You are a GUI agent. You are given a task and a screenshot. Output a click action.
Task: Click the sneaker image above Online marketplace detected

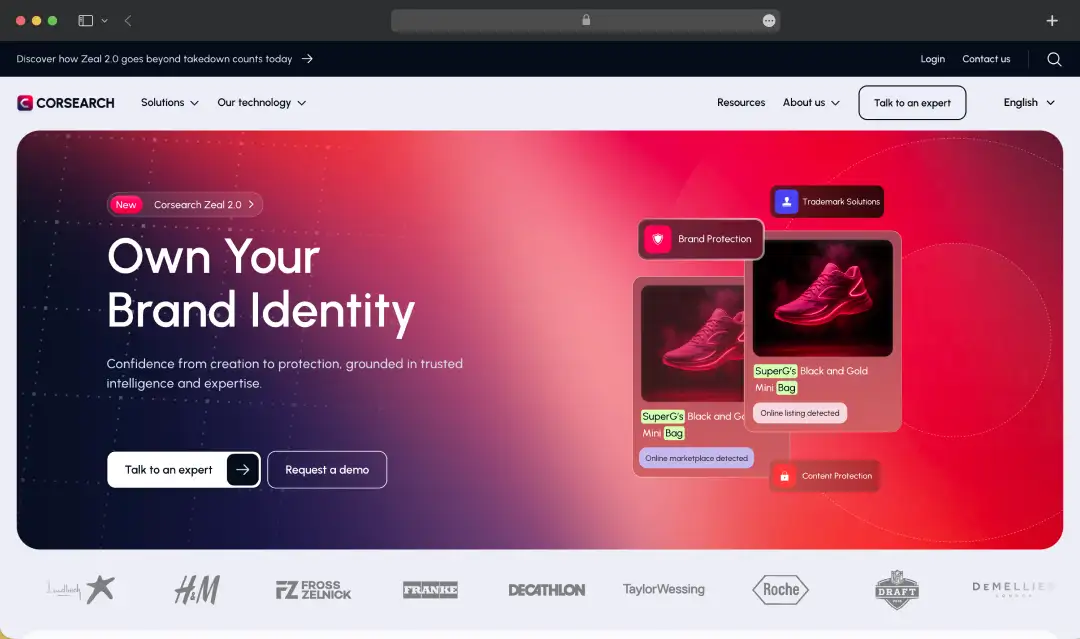point(692,343)
